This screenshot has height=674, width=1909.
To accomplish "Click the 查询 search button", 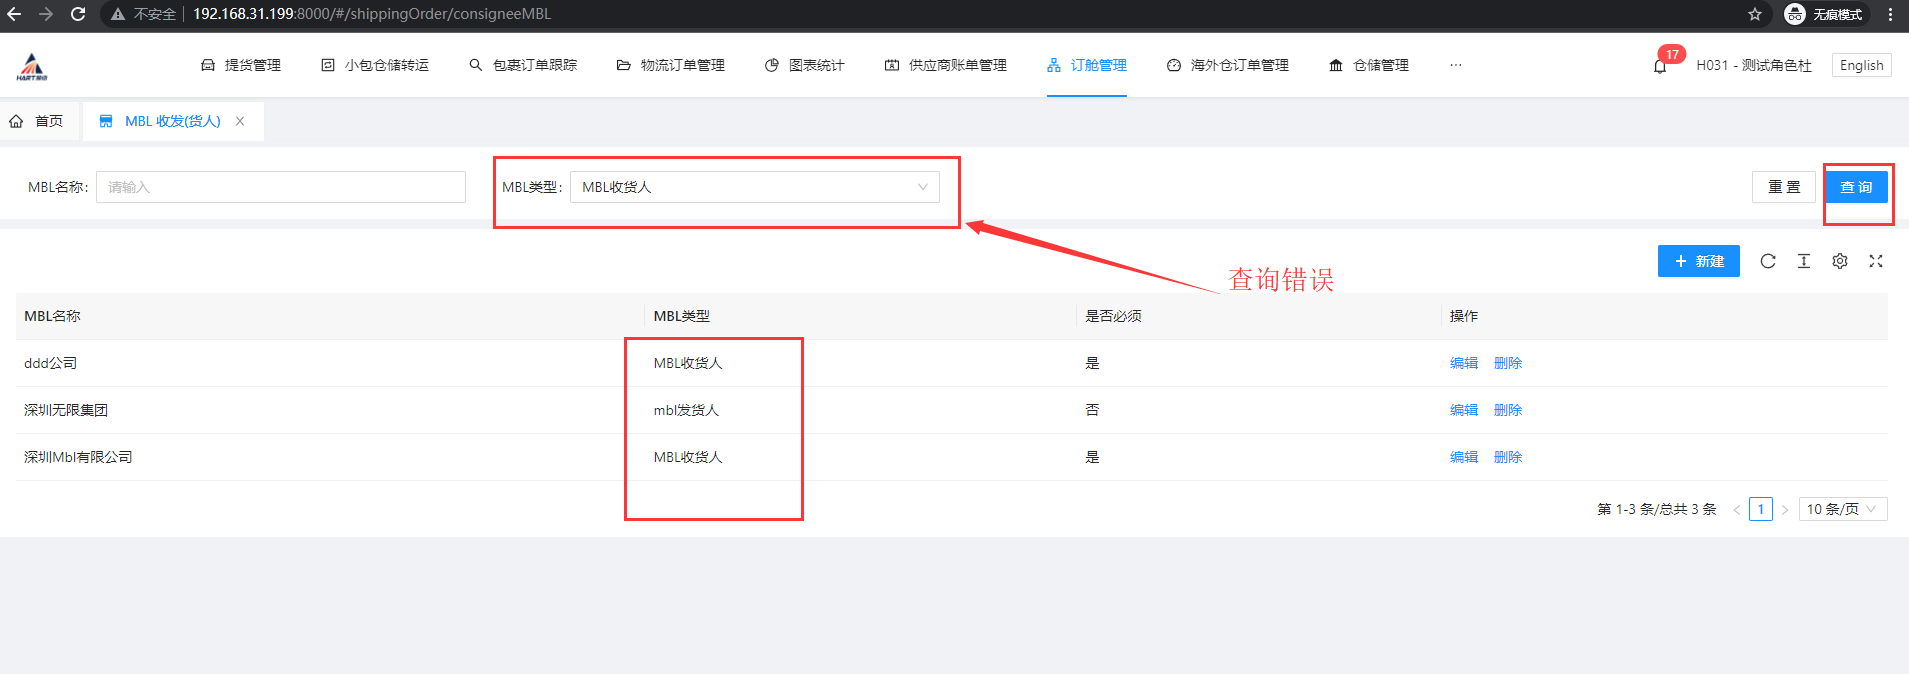I will 1856,187.
